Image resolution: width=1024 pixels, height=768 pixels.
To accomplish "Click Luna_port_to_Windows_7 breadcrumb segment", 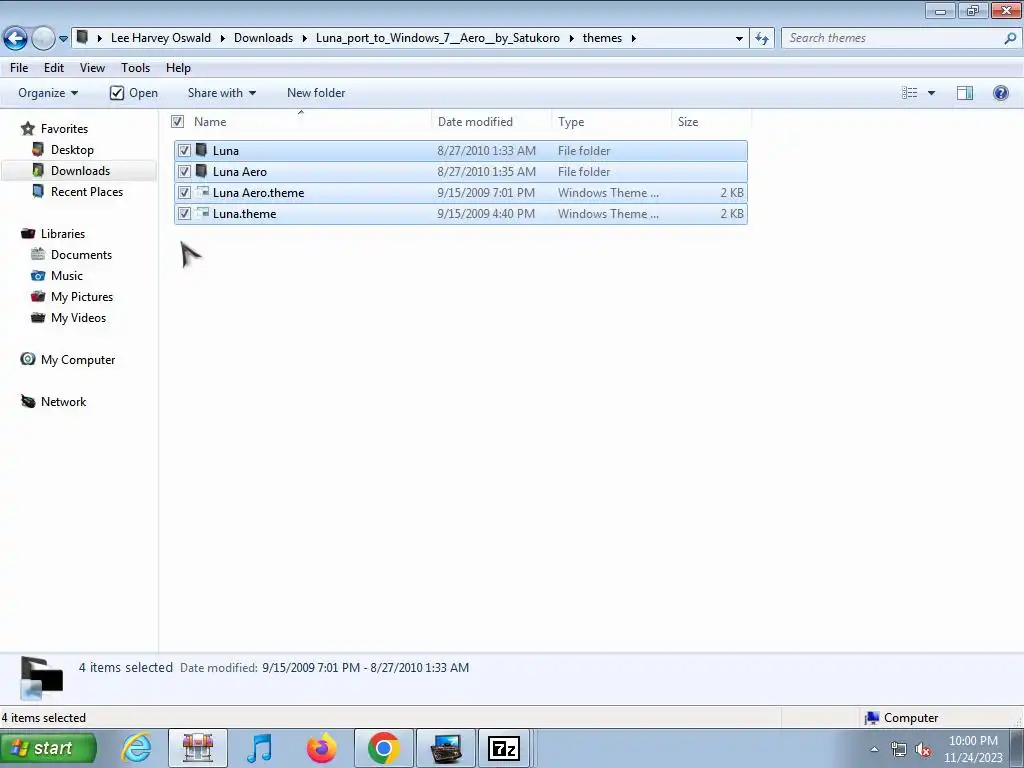I will pos(438,38).
